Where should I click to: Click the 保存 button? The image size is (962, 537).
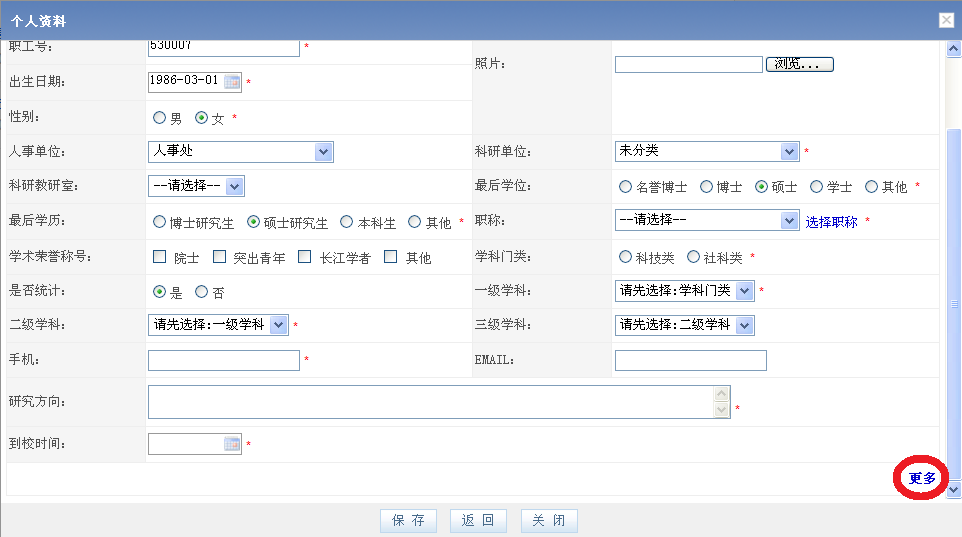(x=408, y=521)
